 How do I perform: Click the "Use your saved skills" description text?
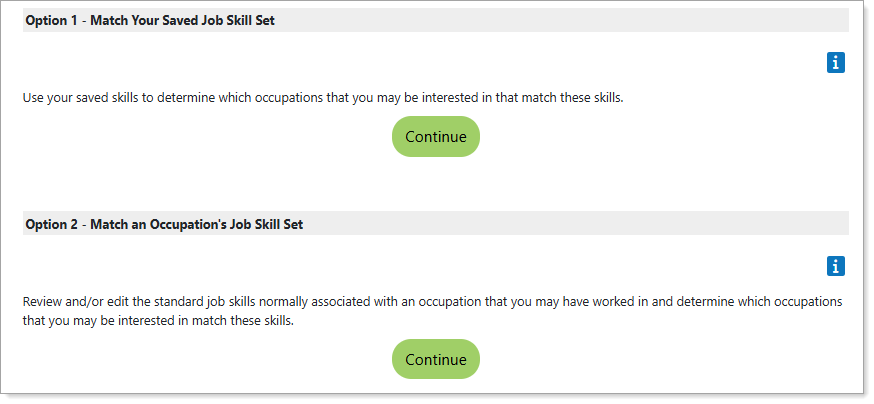point(322,98)
